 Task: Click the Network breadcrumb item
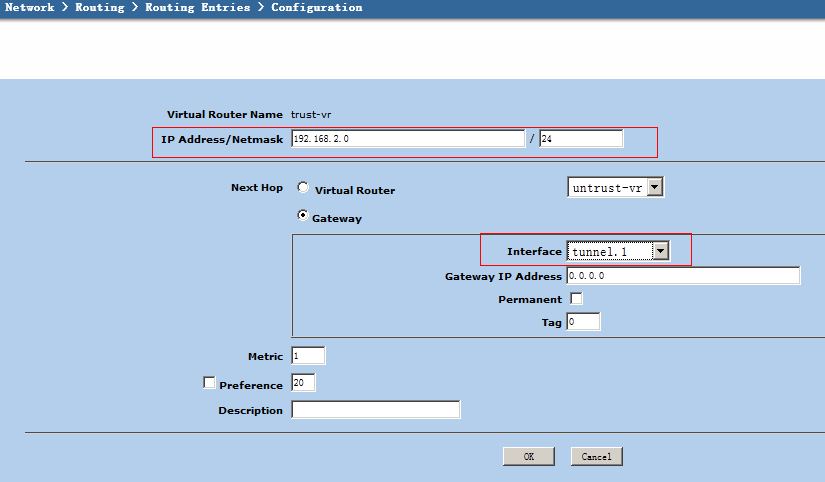click(x=30, y=8)
